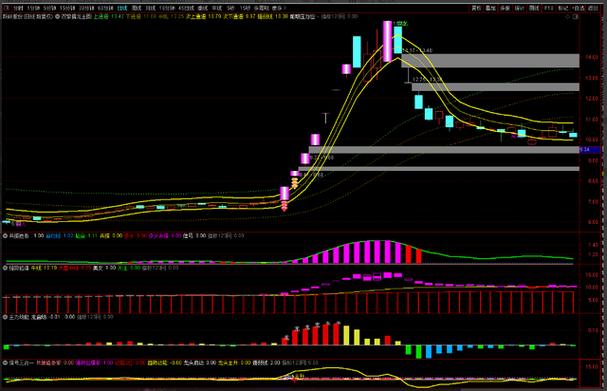Viewport: 607px width, 391px height.
Task: Click the blue current price tag on price axis
Action: pos(590,149)
